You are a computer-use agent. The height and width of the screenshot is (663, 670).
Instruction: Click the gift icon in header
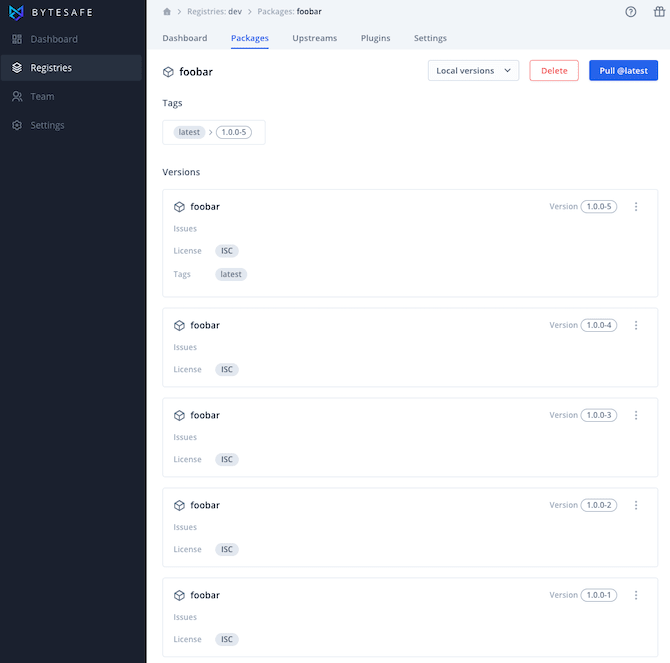pos(659,12)
